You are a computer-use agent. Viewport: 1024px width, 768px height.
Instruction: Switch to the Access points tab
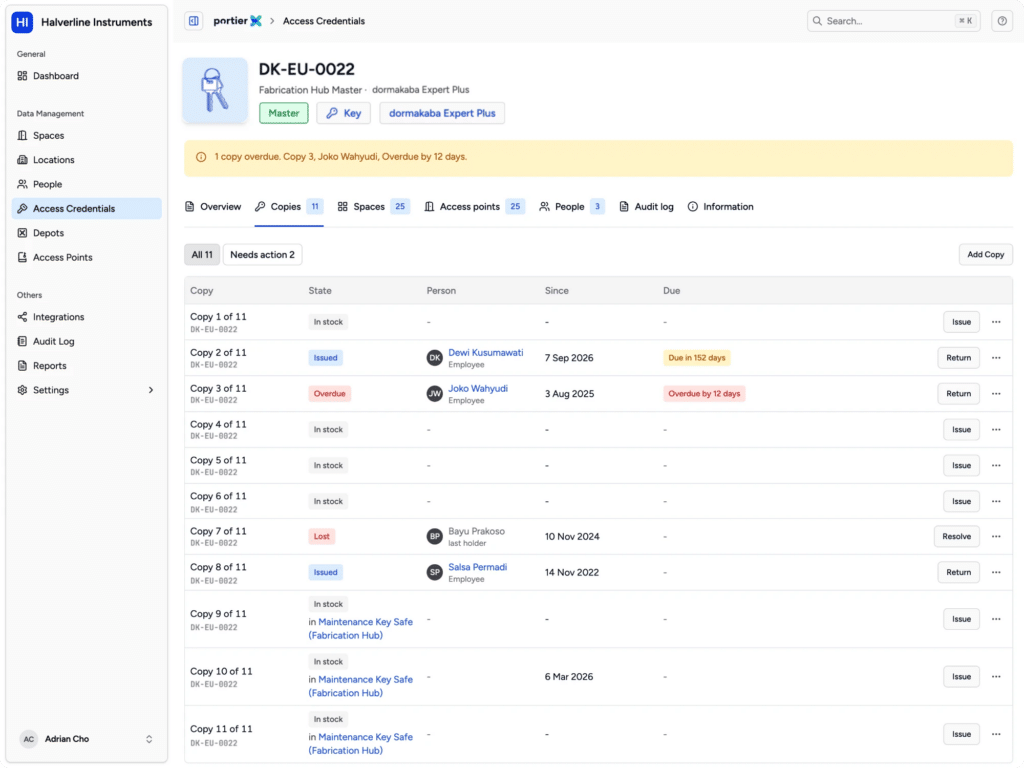pyautogui.click(x=474, y=206)
